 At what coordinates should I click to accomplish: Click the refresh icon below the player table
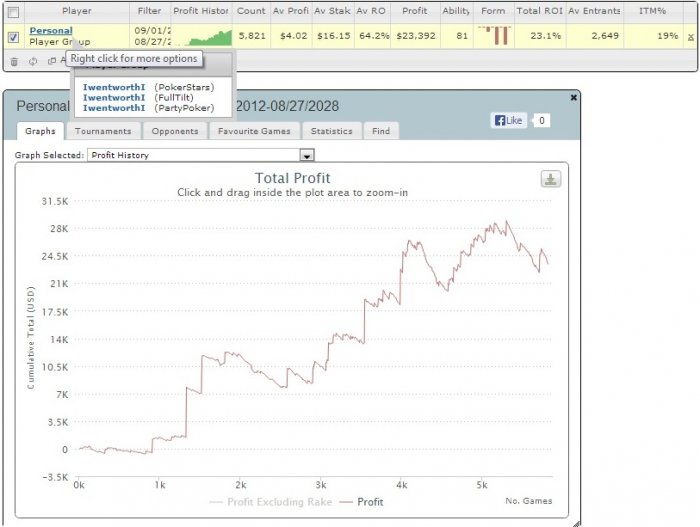point(33,61)
